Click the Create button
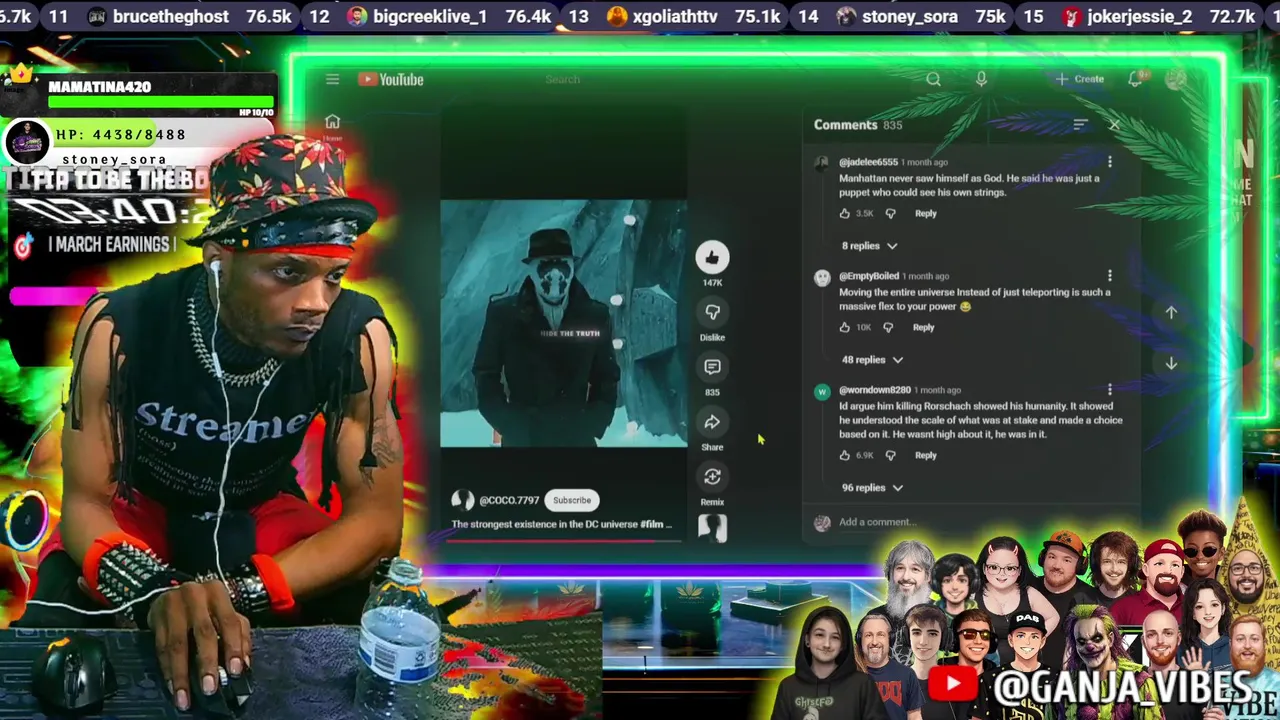 pyautogui.click(x=1080, y=79)
